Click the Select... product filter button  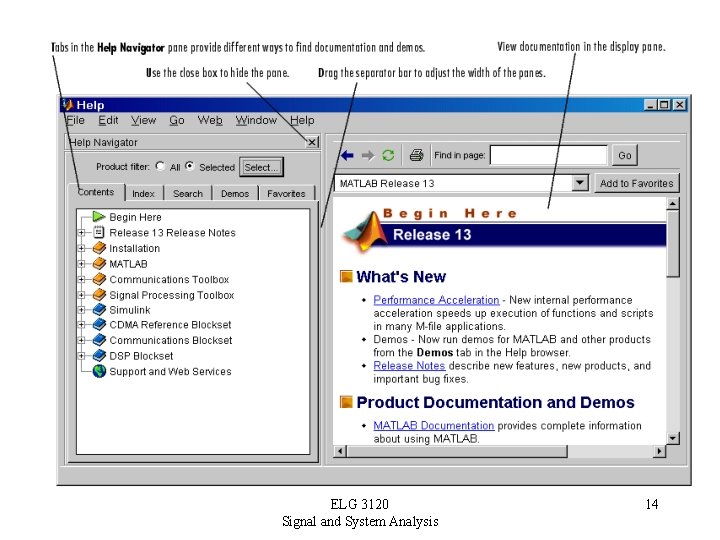click(x=261, y=167)
